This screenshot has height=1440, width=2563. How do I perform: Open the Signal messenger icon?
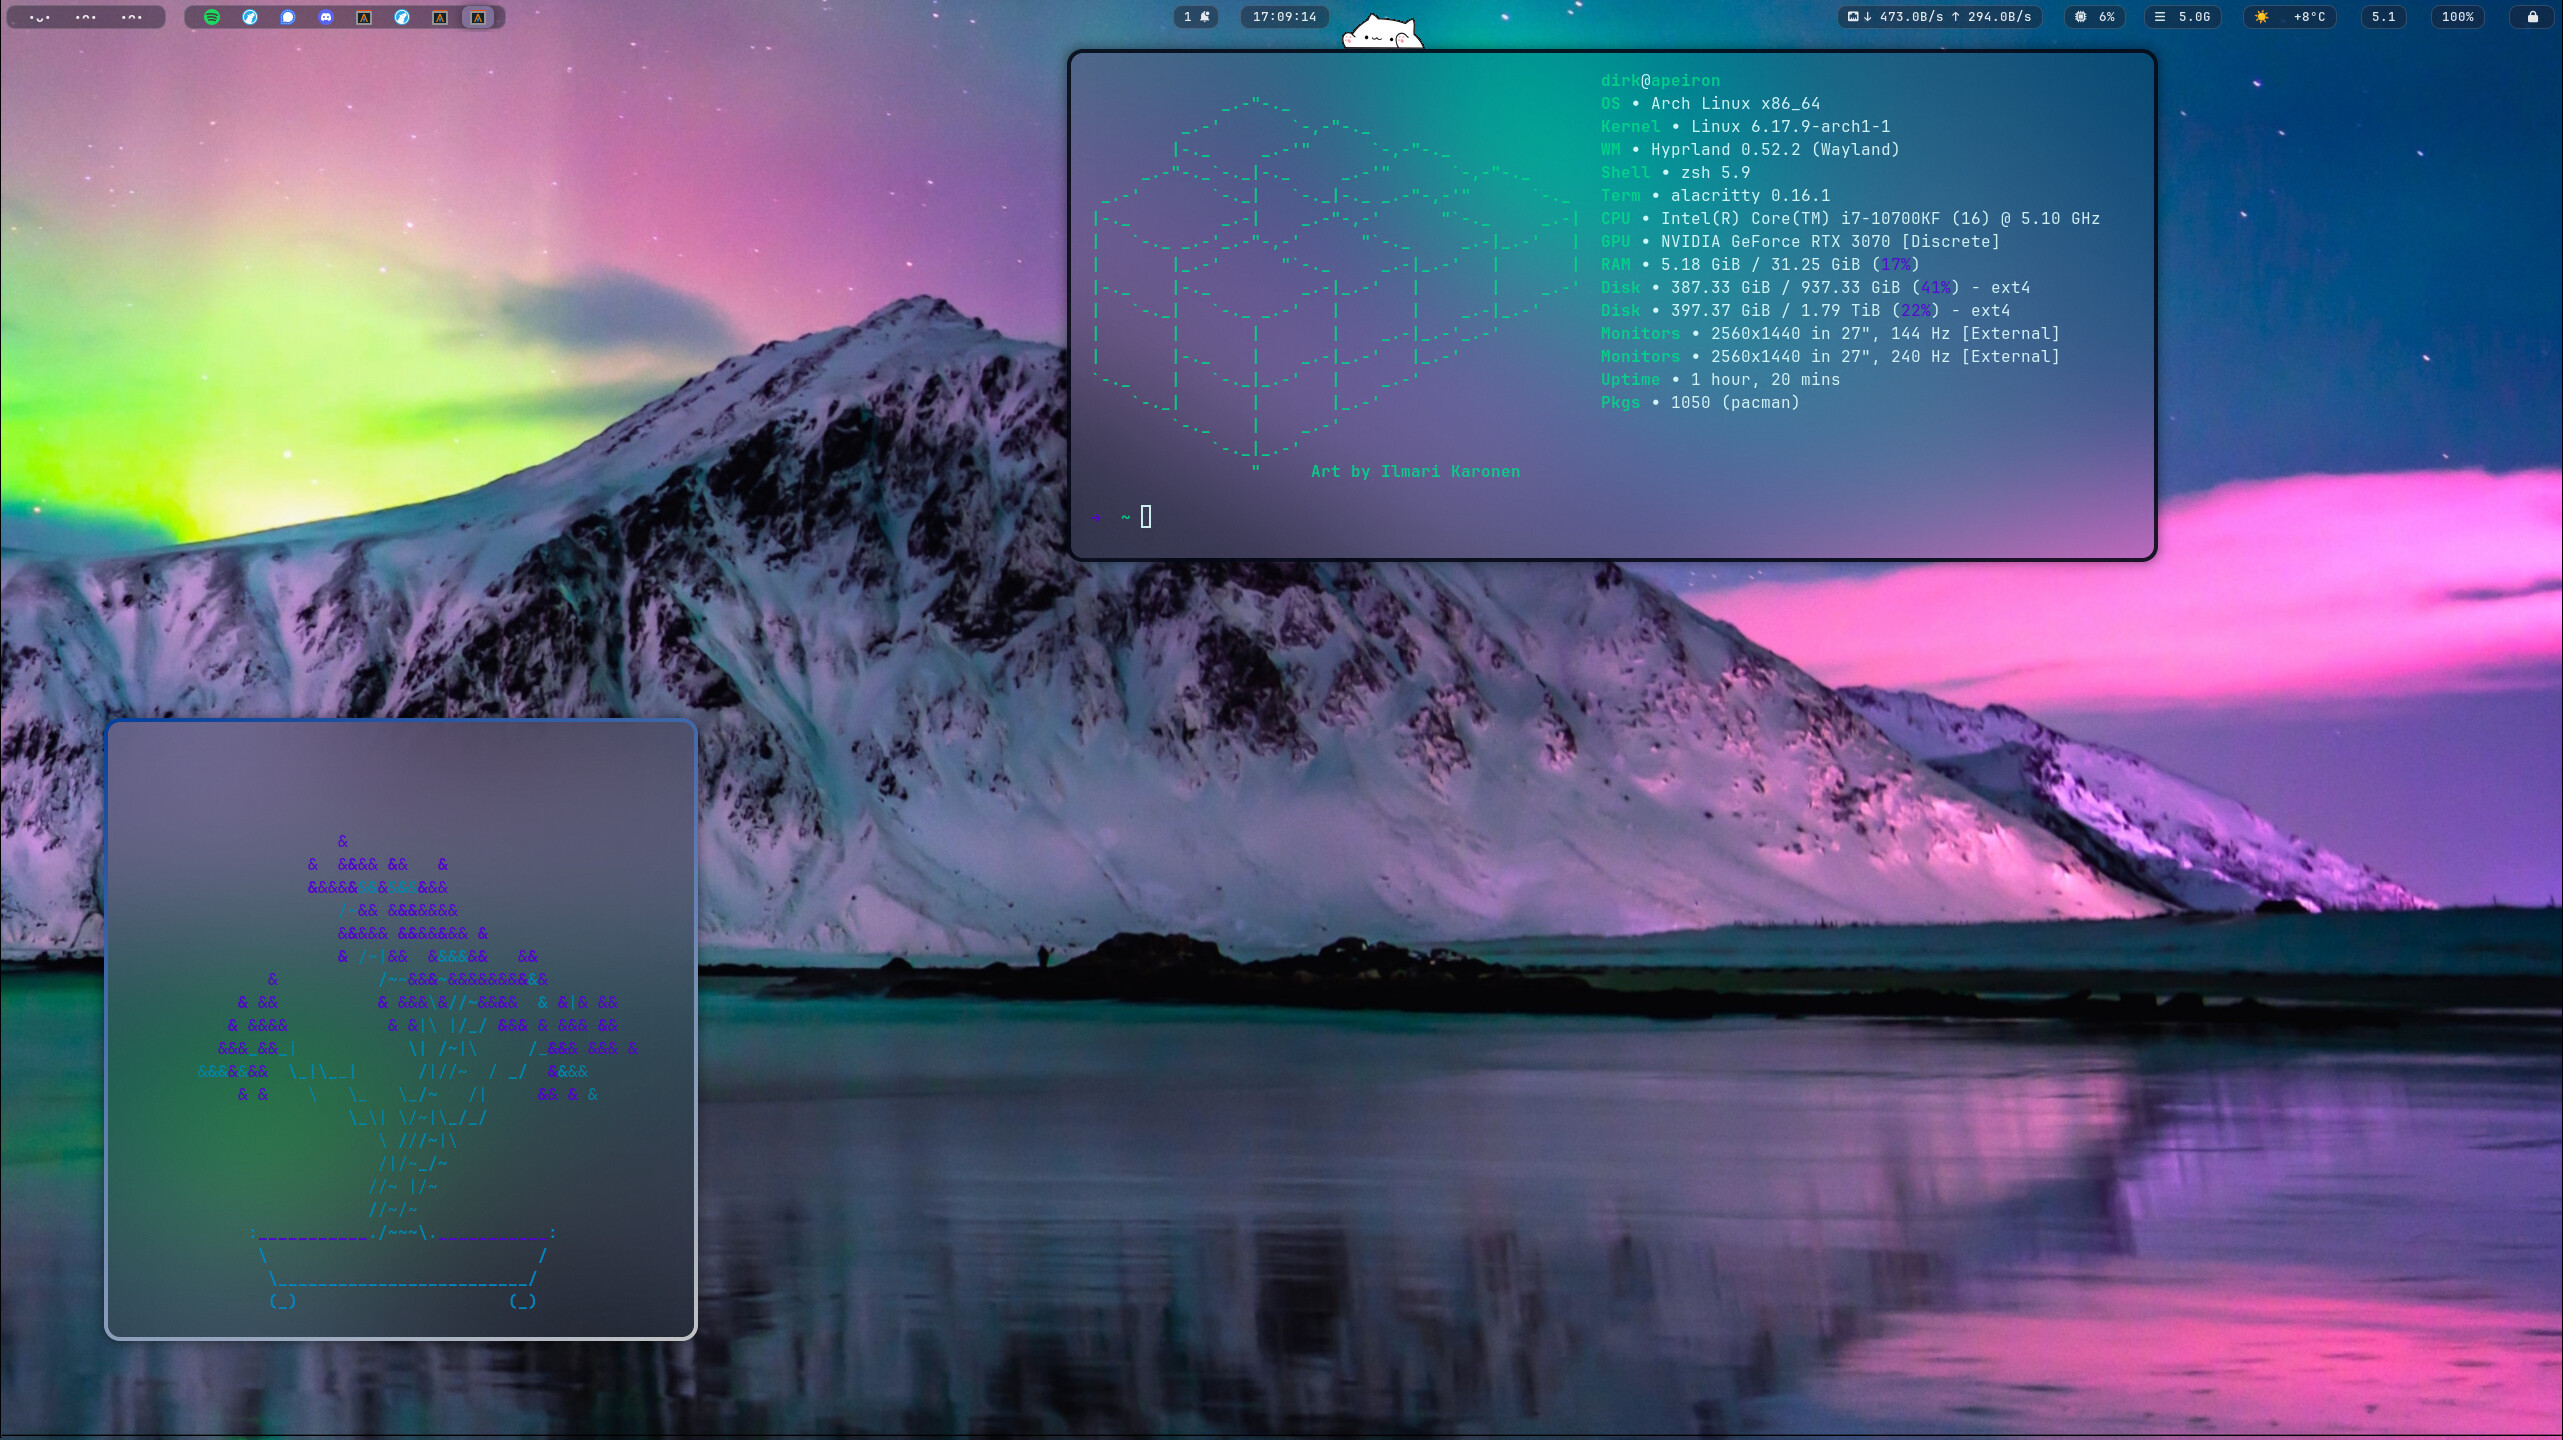(288, 17)
